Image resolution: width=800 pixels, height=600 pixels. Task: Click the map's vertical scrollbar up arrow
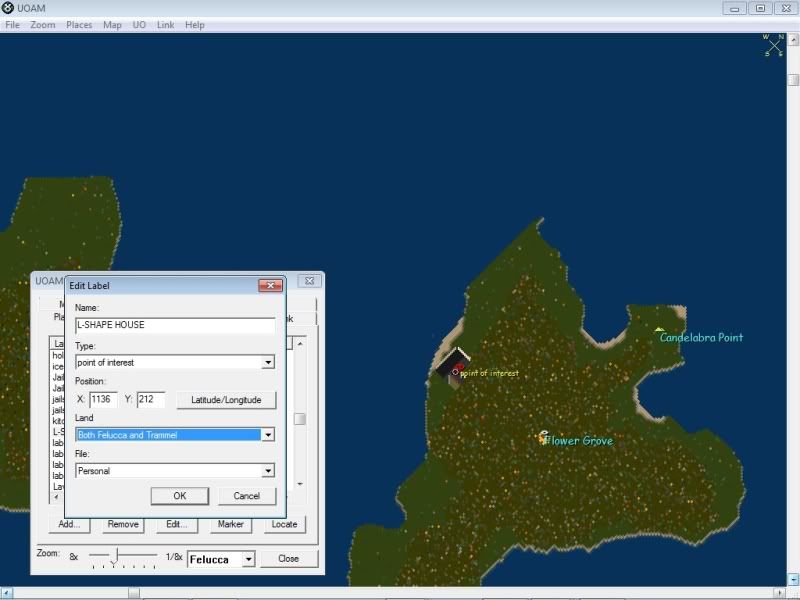(x=793, y=39)
